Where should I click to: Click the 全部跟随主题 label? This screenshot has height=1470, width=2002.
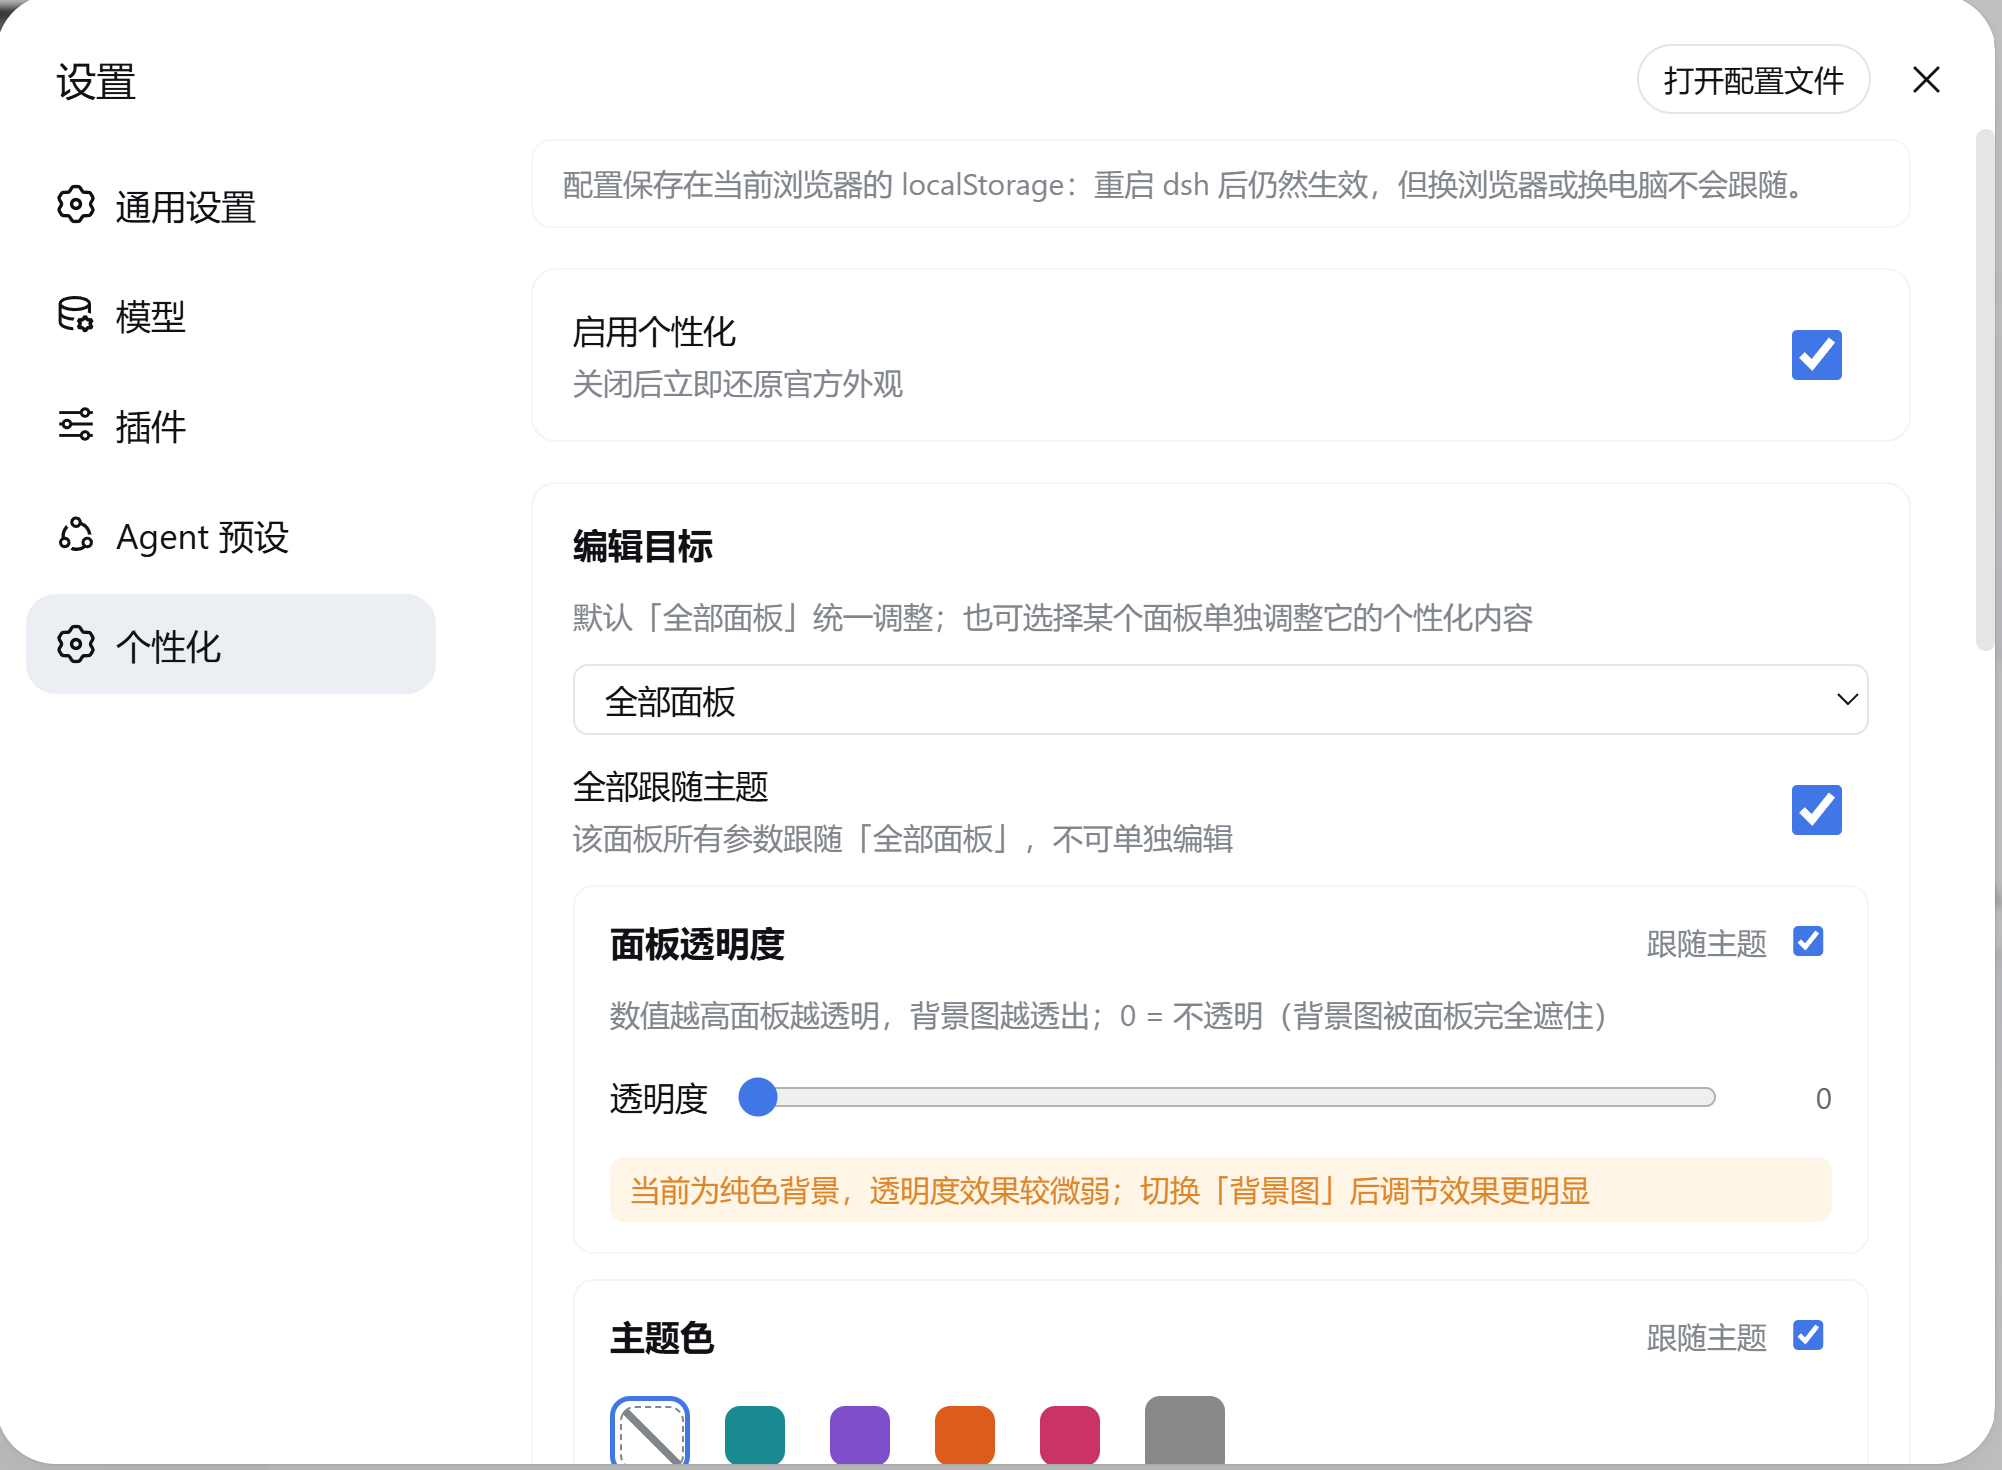pyautogui.click(x=670, y=787)
